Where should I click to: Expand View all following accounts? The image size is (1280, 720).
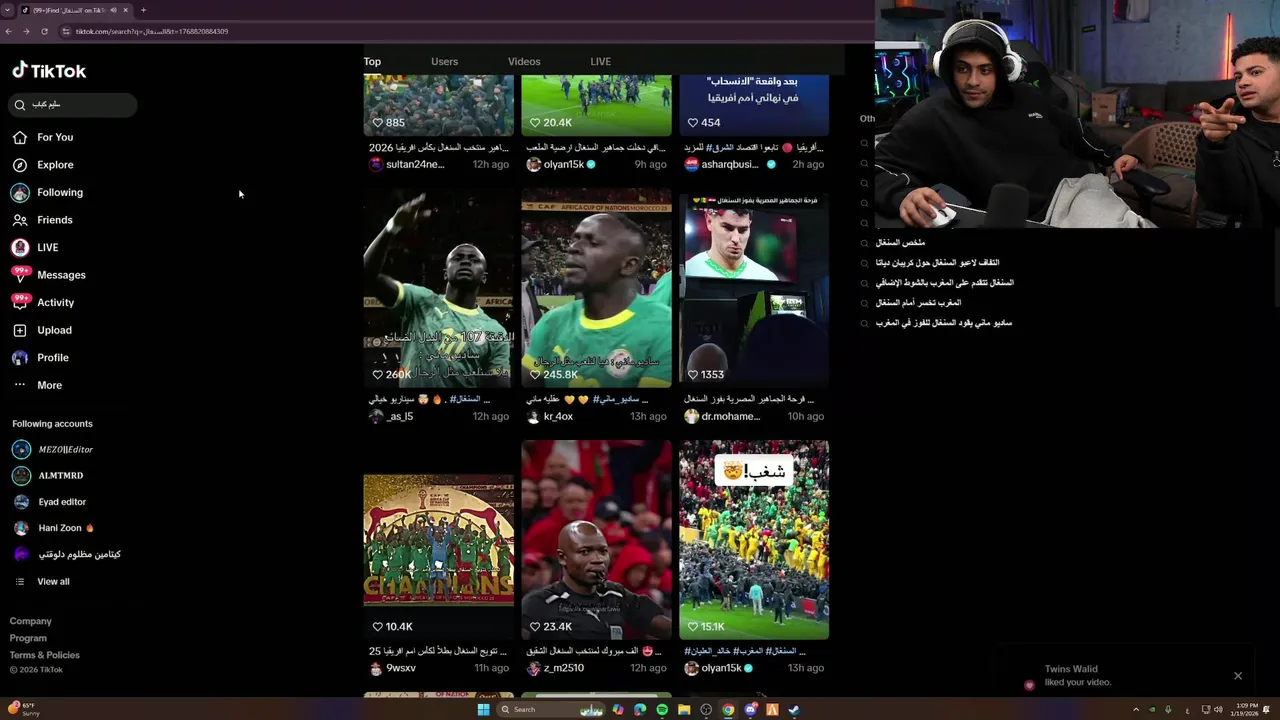click(x=42, y=582)
